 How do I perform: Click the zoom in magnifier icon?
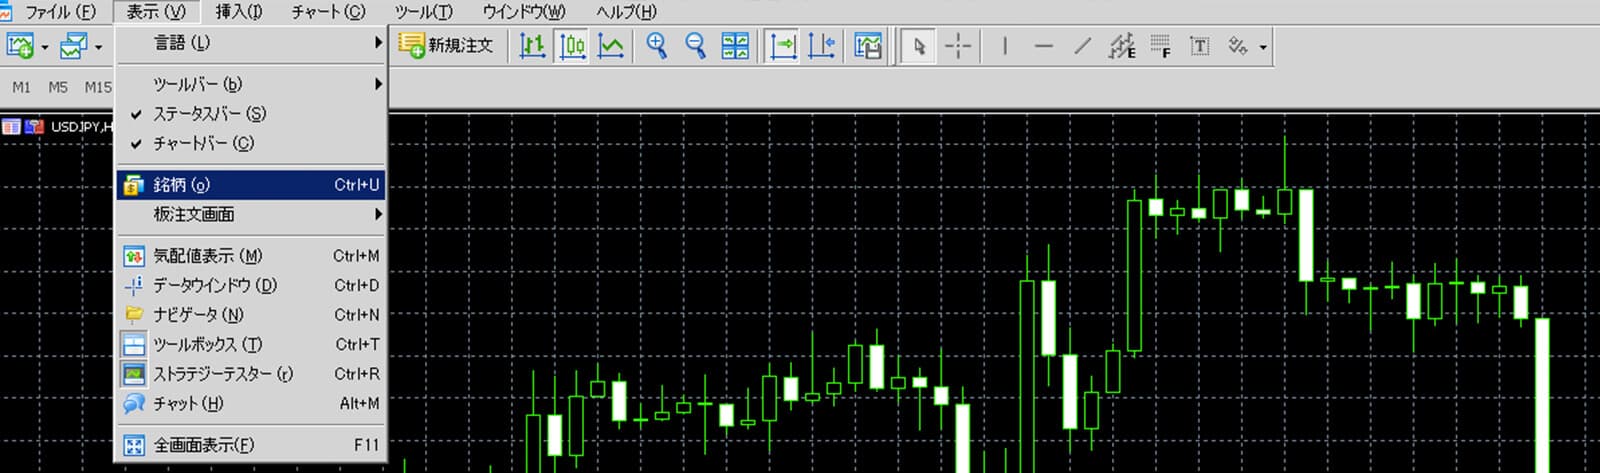point(656,46)
